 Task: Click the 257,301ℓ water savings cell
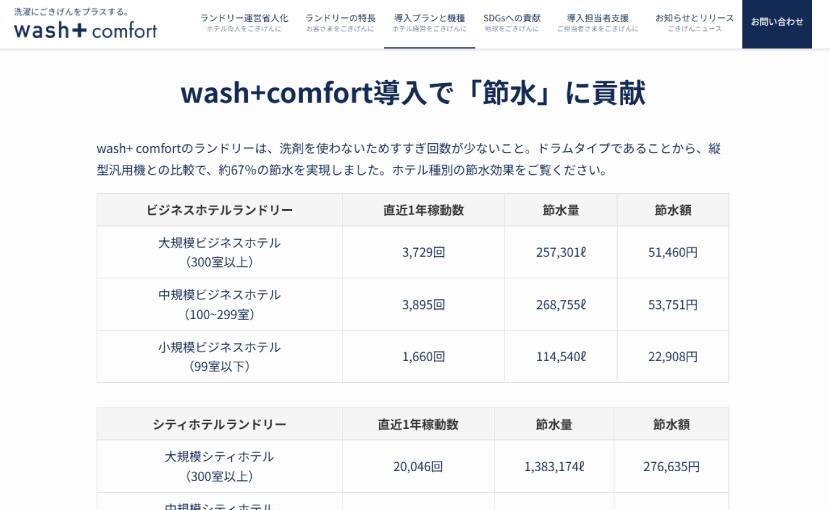tap(560, 252)
